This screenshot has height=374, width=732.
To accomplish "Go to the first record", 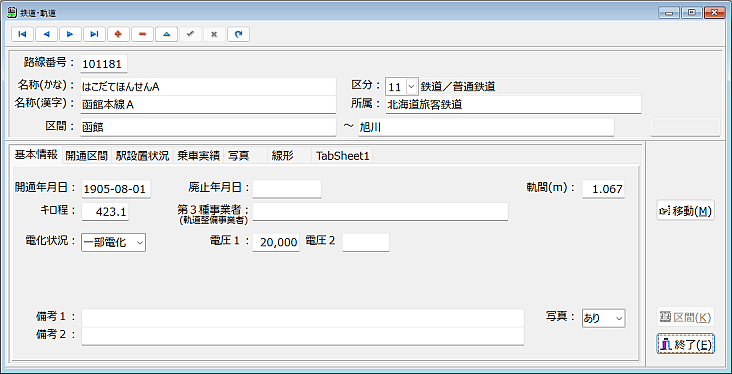I will click(x=21, y=34).
